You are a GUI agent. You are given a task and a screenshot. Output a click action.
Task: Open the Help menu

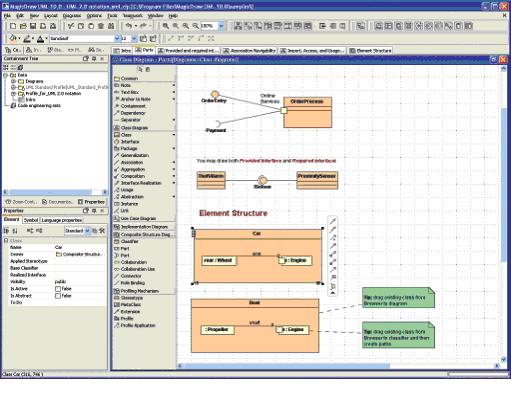[x=173, y=16]
